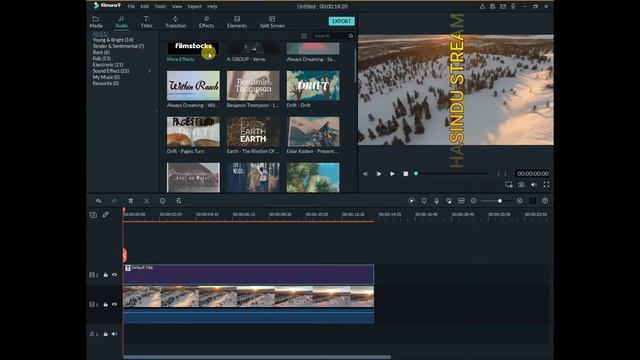Select the Sound Effect category
640x360 pixels.
pos(111,71)
